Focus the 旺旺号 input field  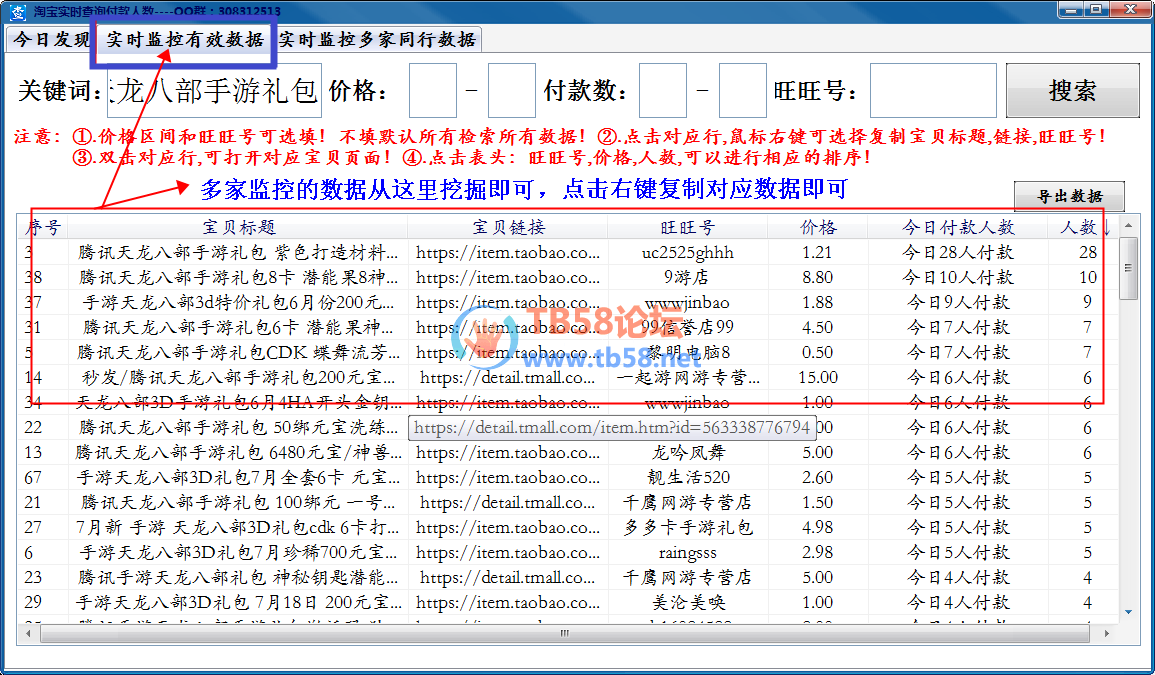tap(933, 91)
